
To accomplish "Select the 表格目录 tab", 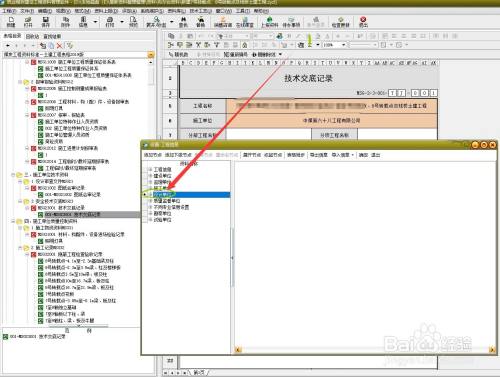I will (x=12, y=36).
